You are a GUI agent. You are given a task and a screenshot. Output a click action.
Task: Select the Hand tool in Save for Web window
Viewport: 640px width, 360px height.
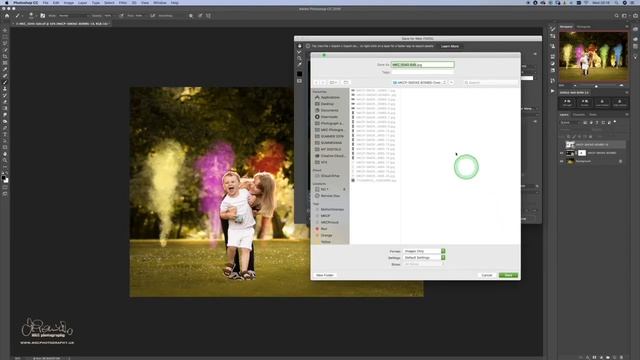tap(300, 46)
